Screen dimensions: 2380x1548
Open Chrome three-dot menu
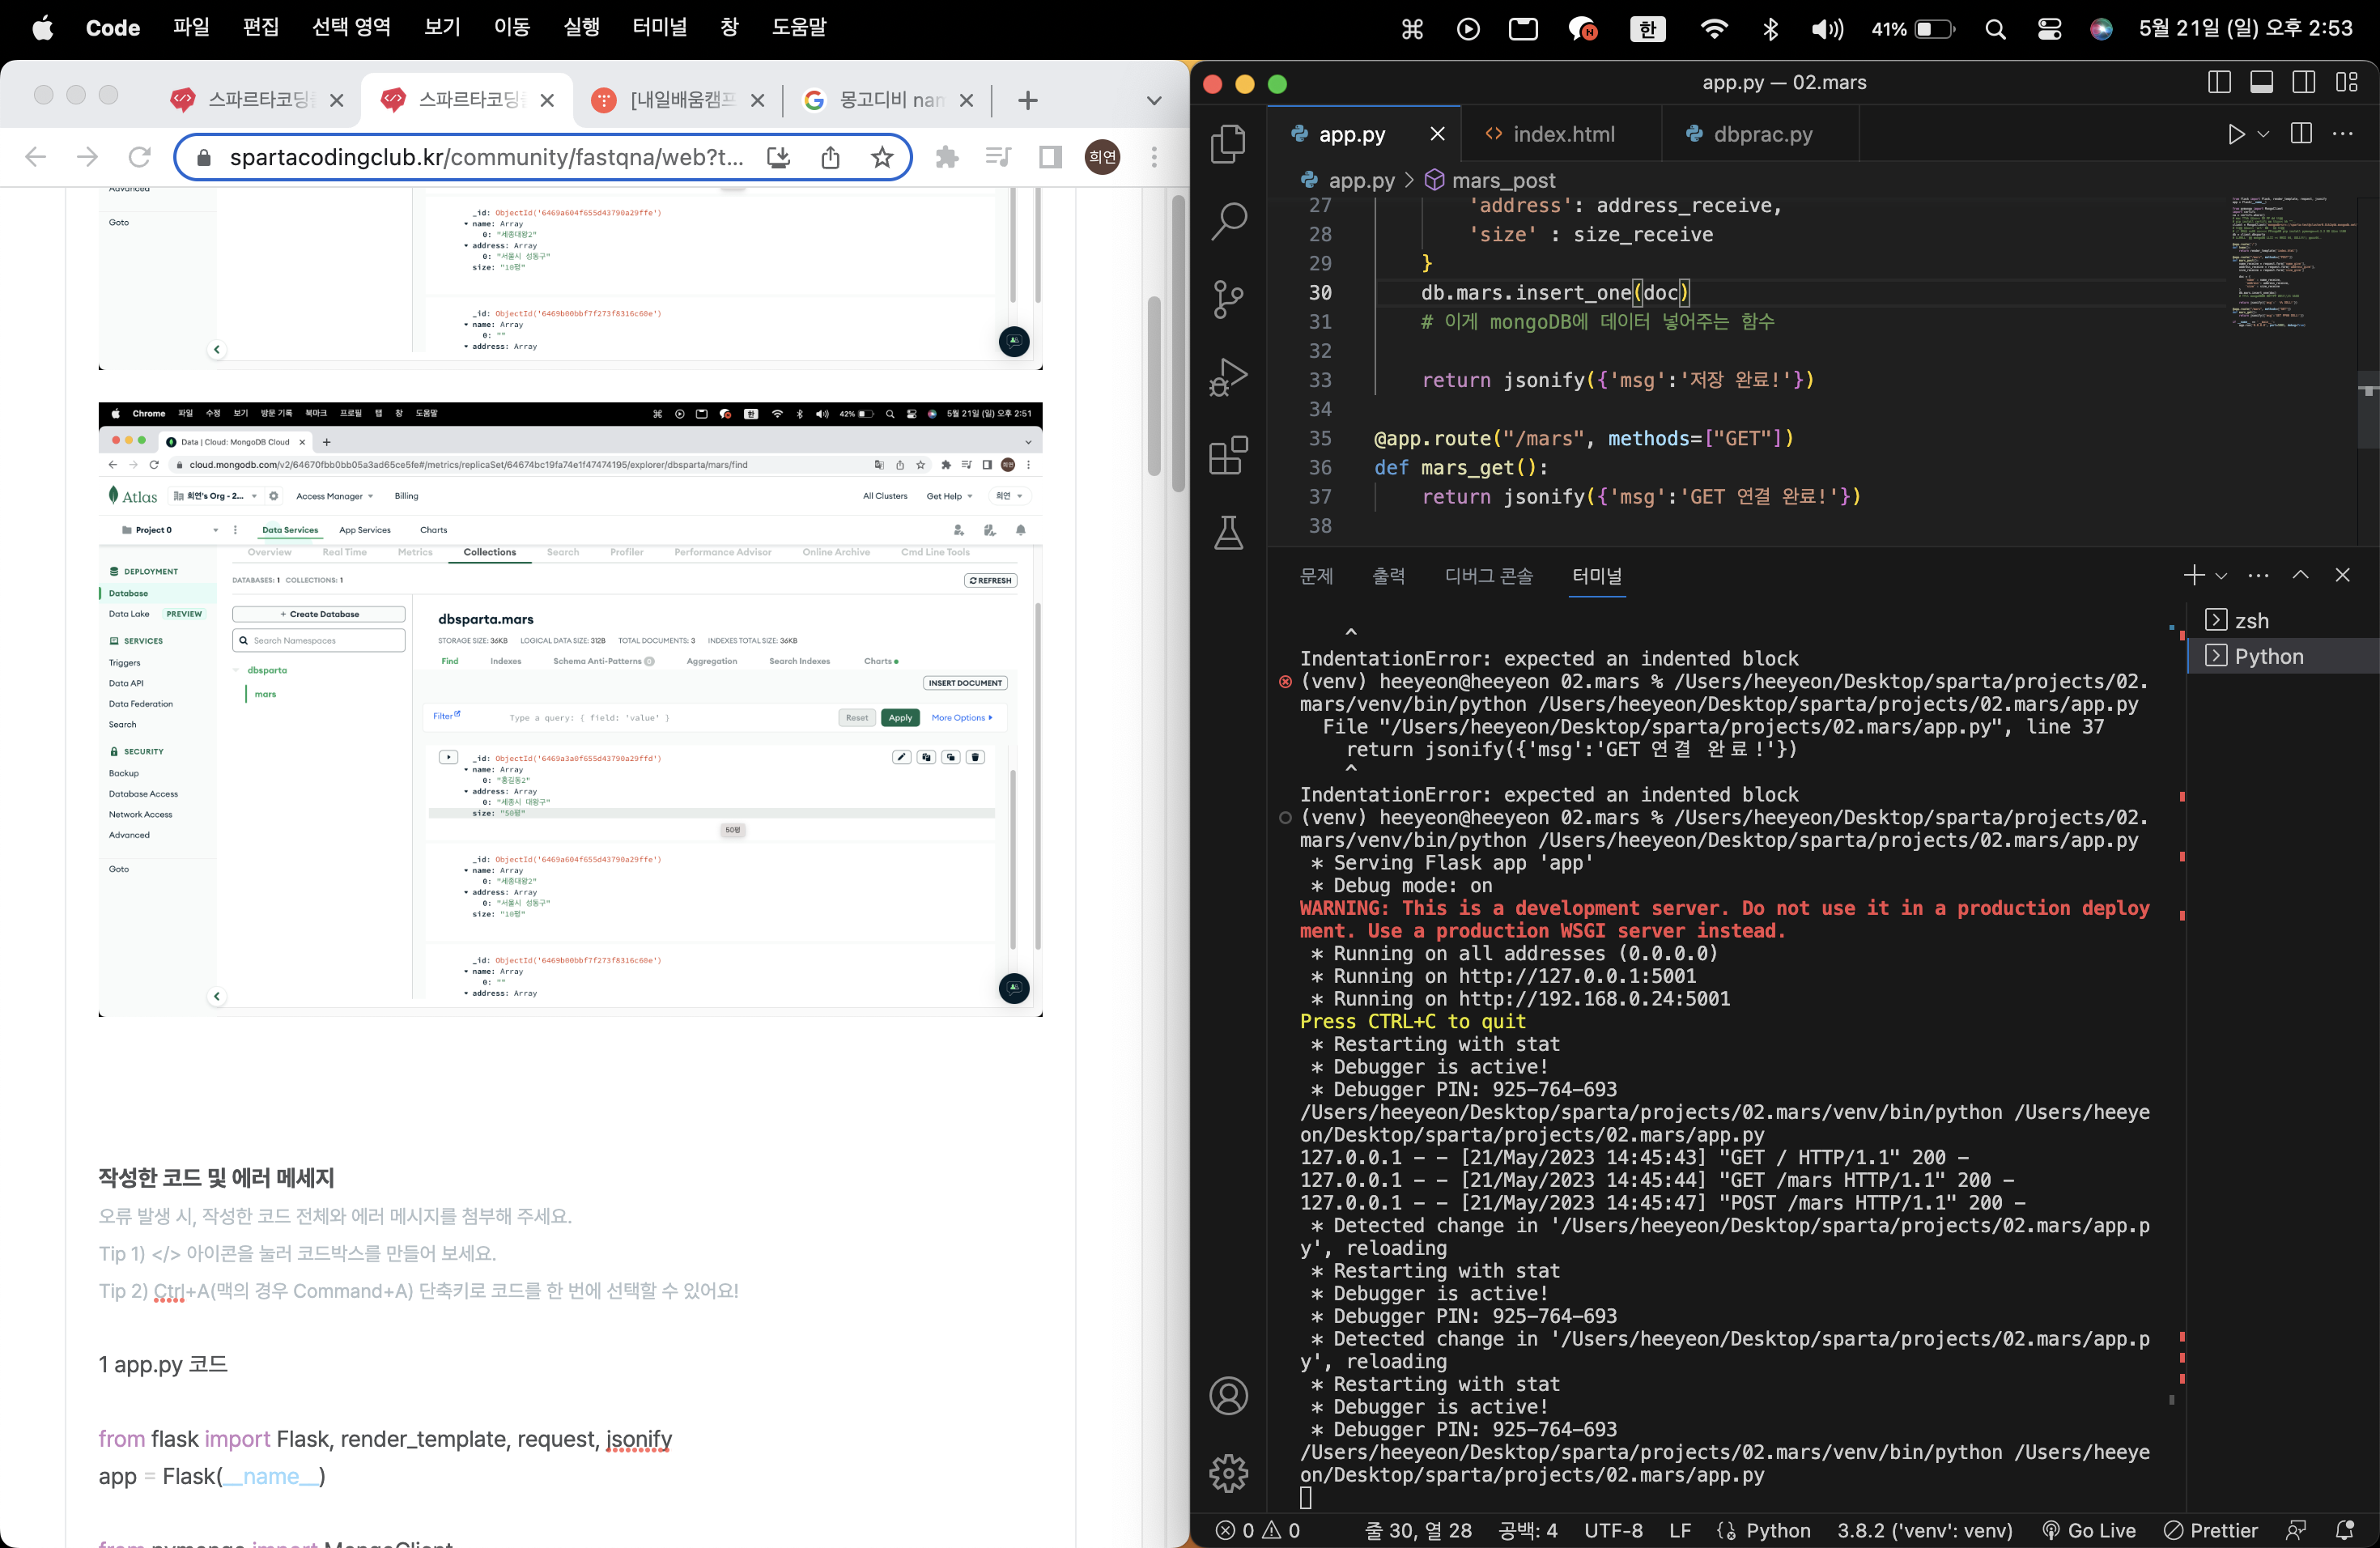1154,157
